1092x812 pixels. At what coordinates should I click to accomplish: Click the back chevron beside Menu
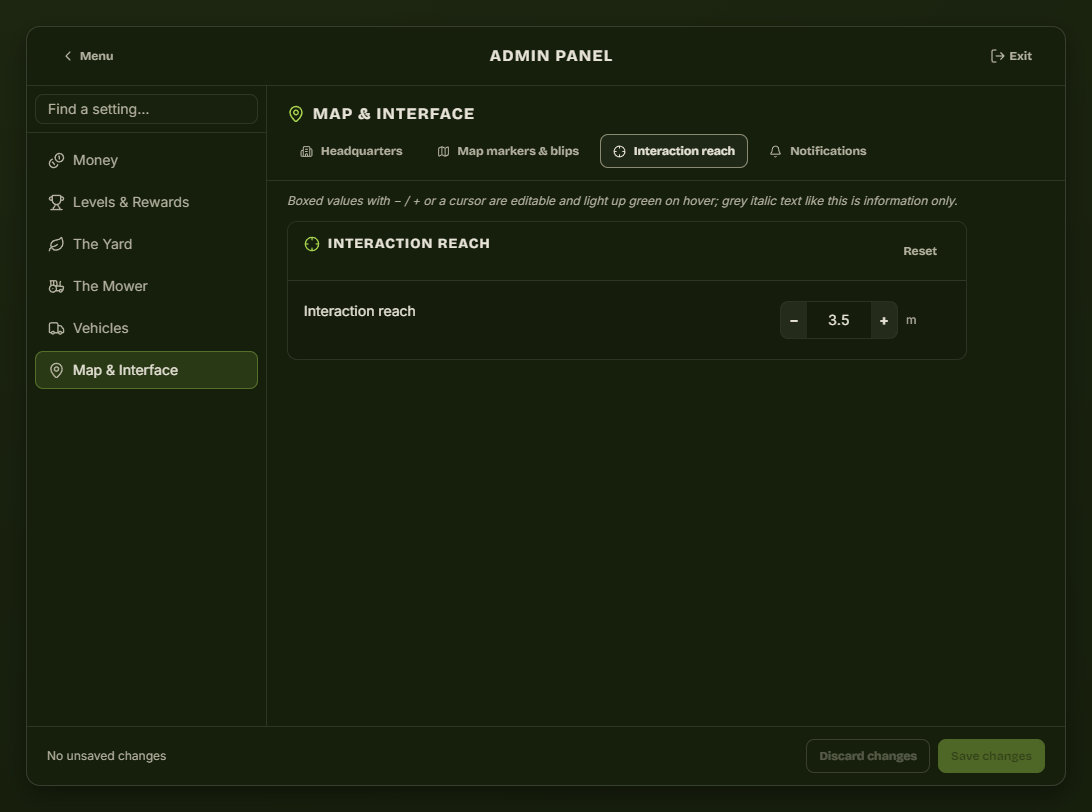pyautogui.click(x=68, y=56)
